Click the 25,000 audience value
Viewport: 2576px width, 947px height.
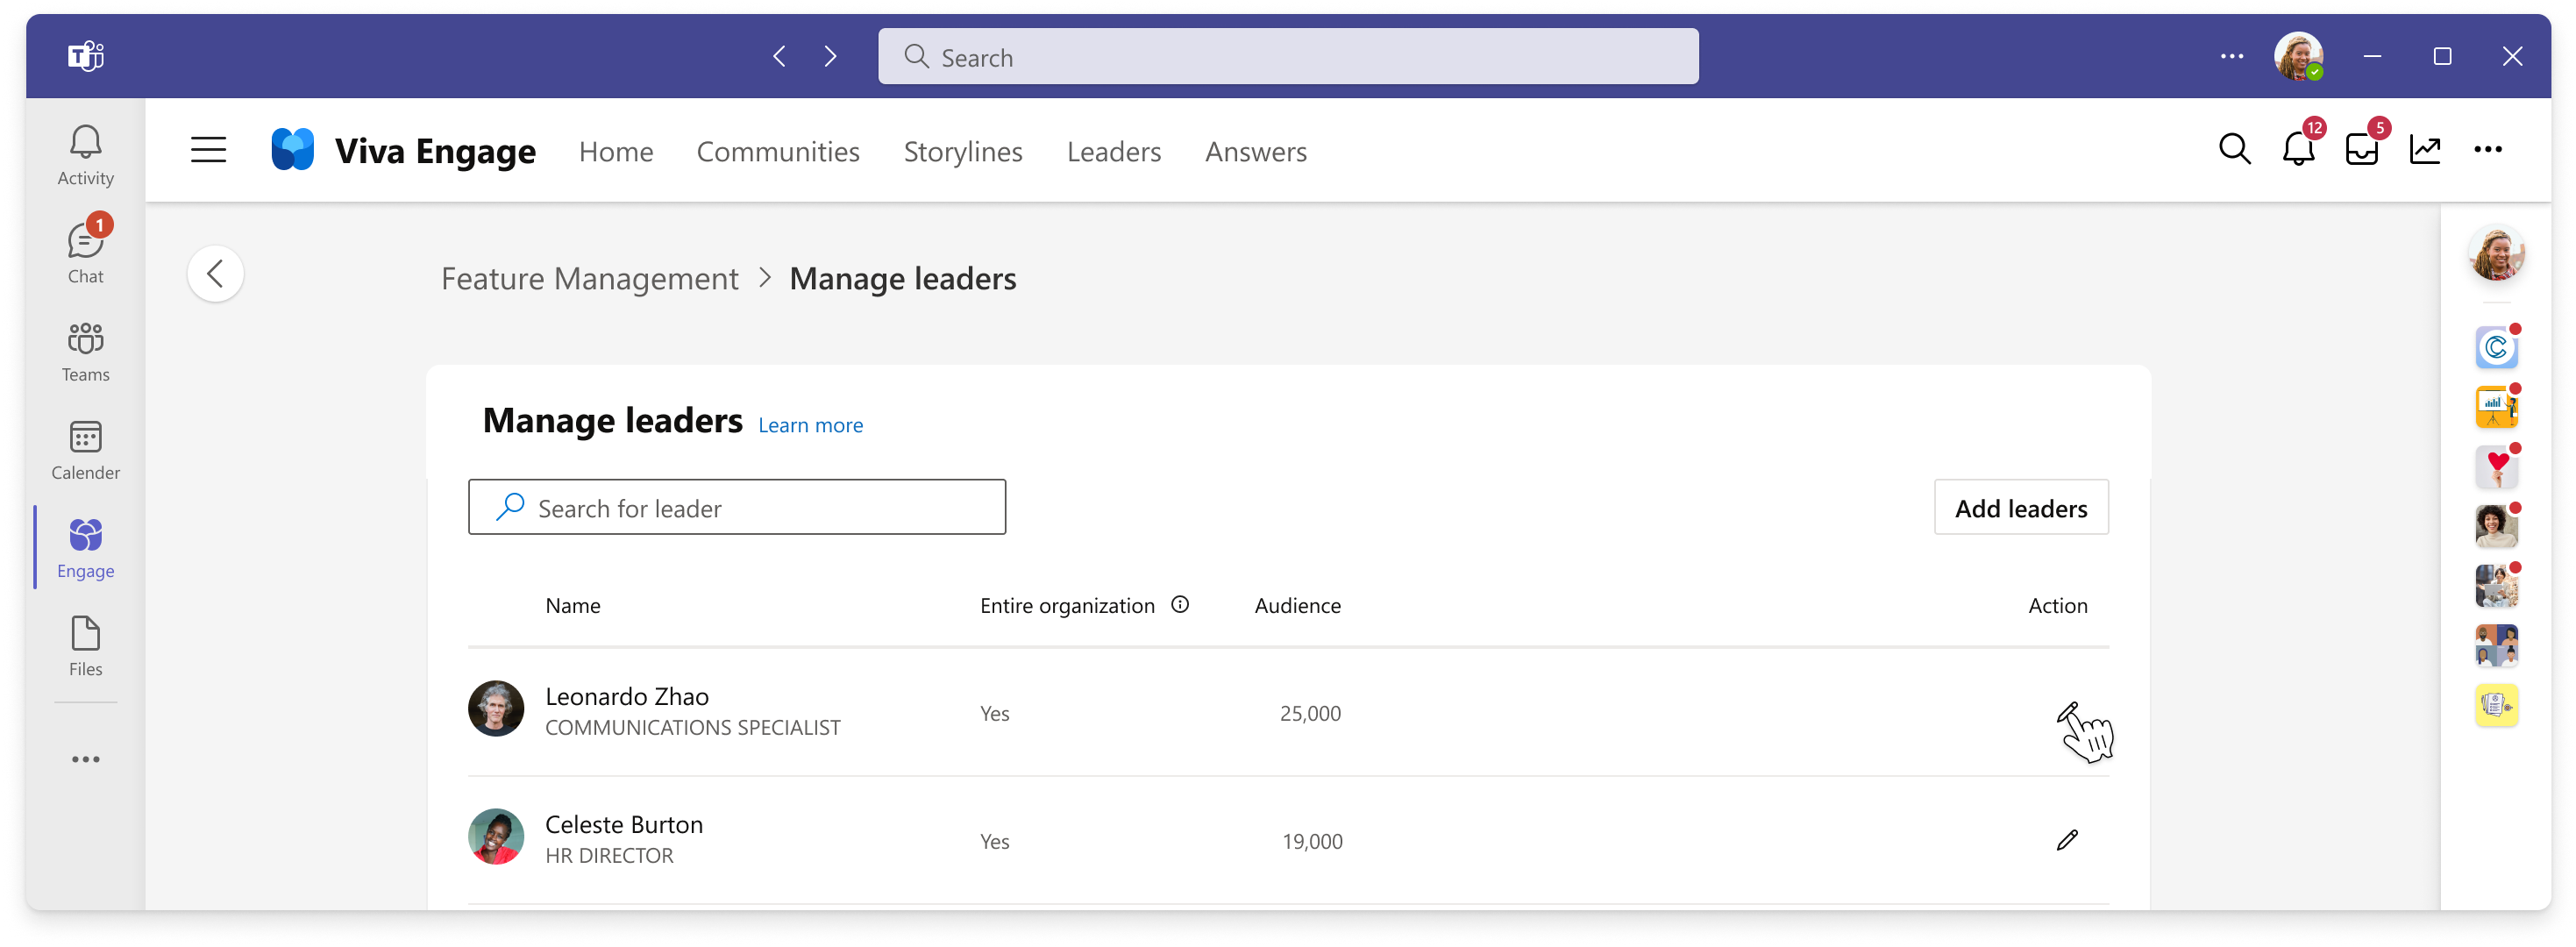(1310, 713)
